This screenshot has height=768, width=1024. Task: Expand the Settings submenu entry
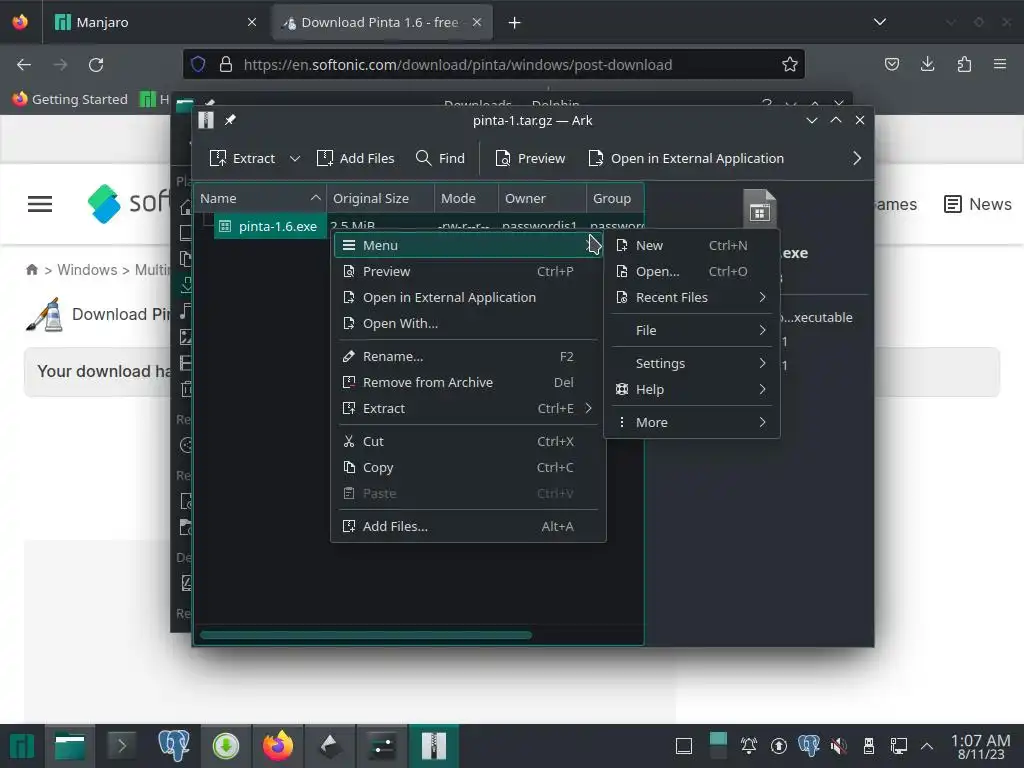coord(692,363)
